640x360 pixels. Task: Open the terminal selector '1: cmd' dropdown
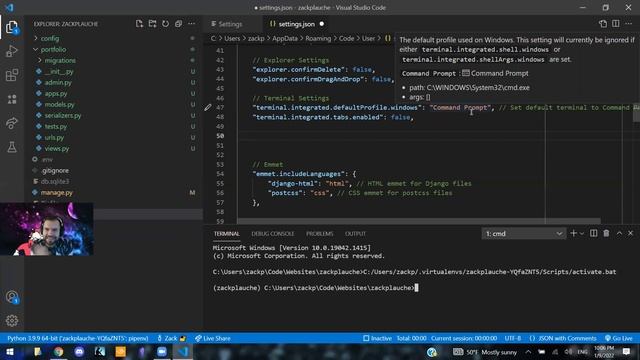pos(524,233)
